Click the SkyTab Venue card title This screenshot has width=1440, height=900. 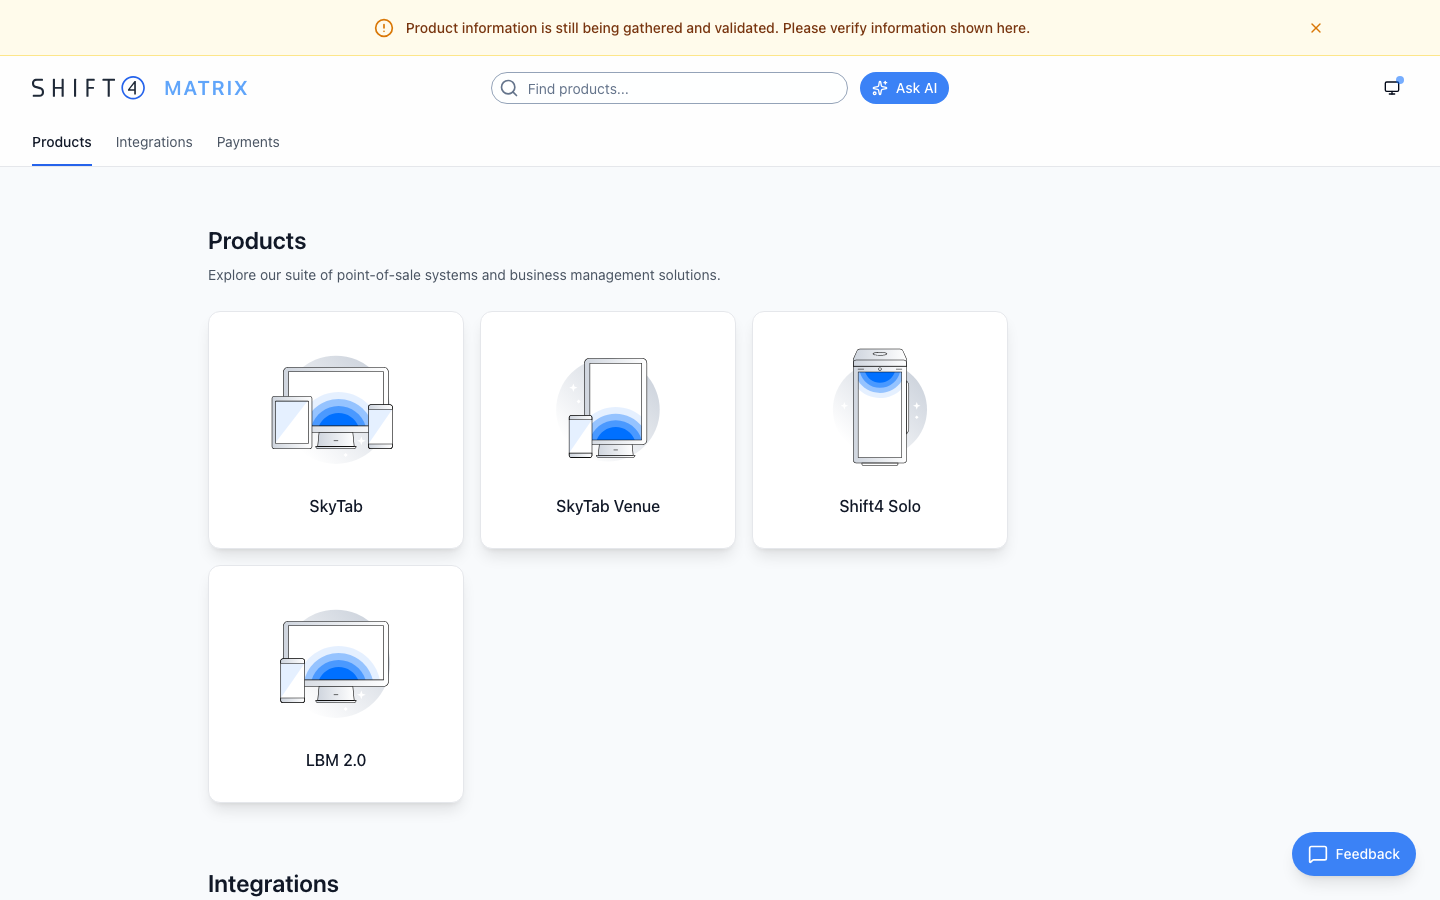tap(608, 506)
